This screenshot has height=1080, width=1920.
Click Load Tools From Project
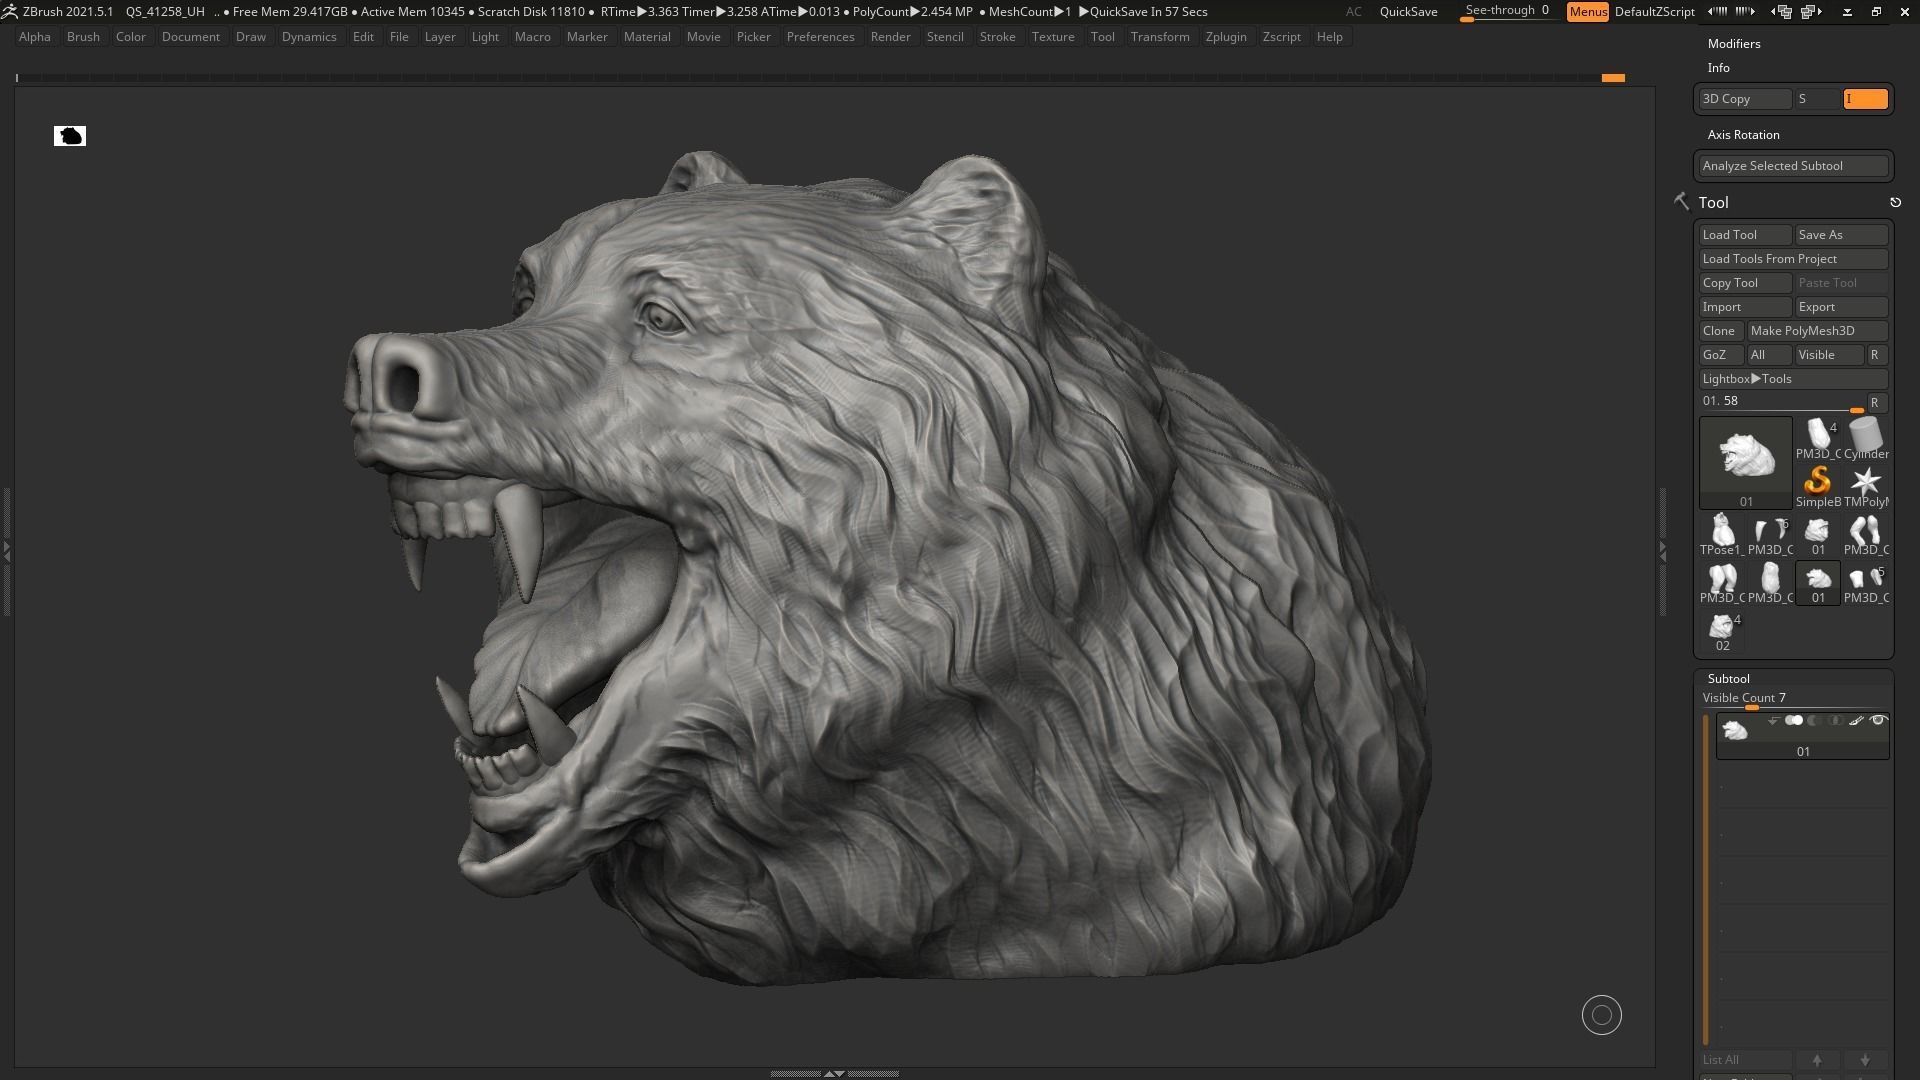click(1794, 259)
